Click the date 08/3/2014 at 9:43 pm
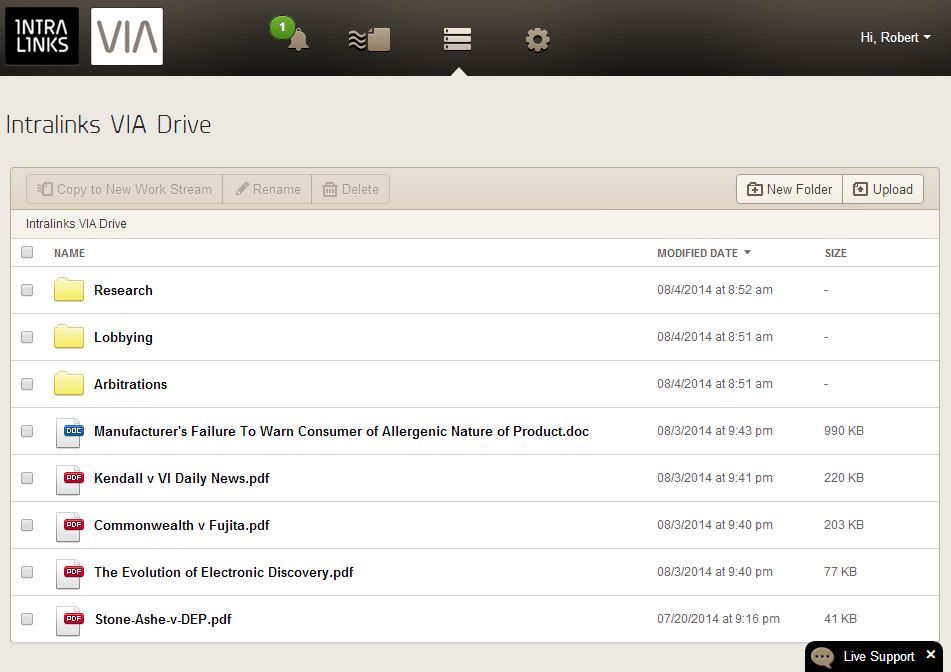951x672 pixels. tap(714, 431)
